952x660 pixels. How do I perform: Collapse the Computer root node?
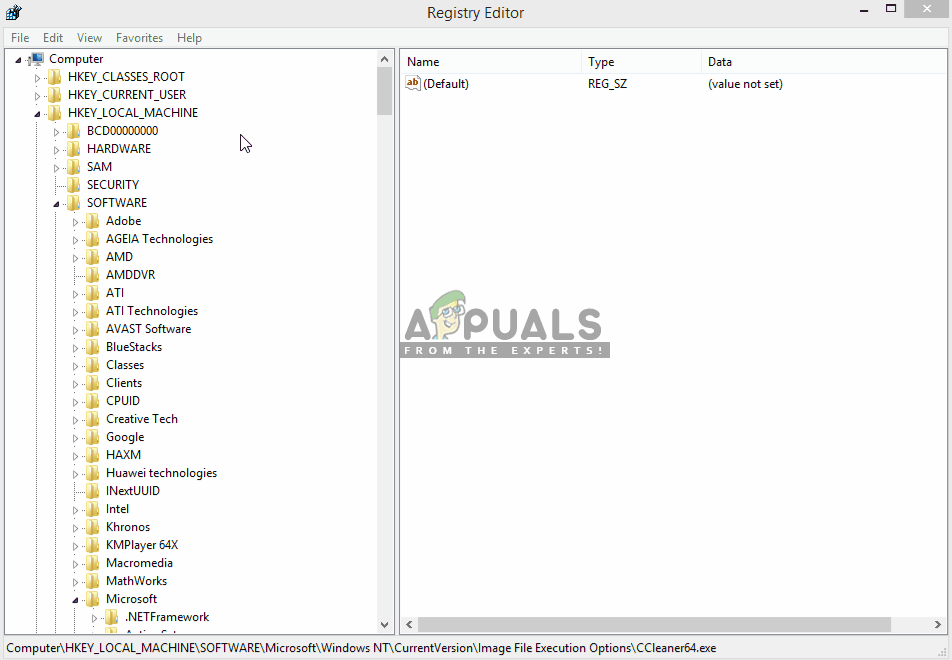(18, 60)
